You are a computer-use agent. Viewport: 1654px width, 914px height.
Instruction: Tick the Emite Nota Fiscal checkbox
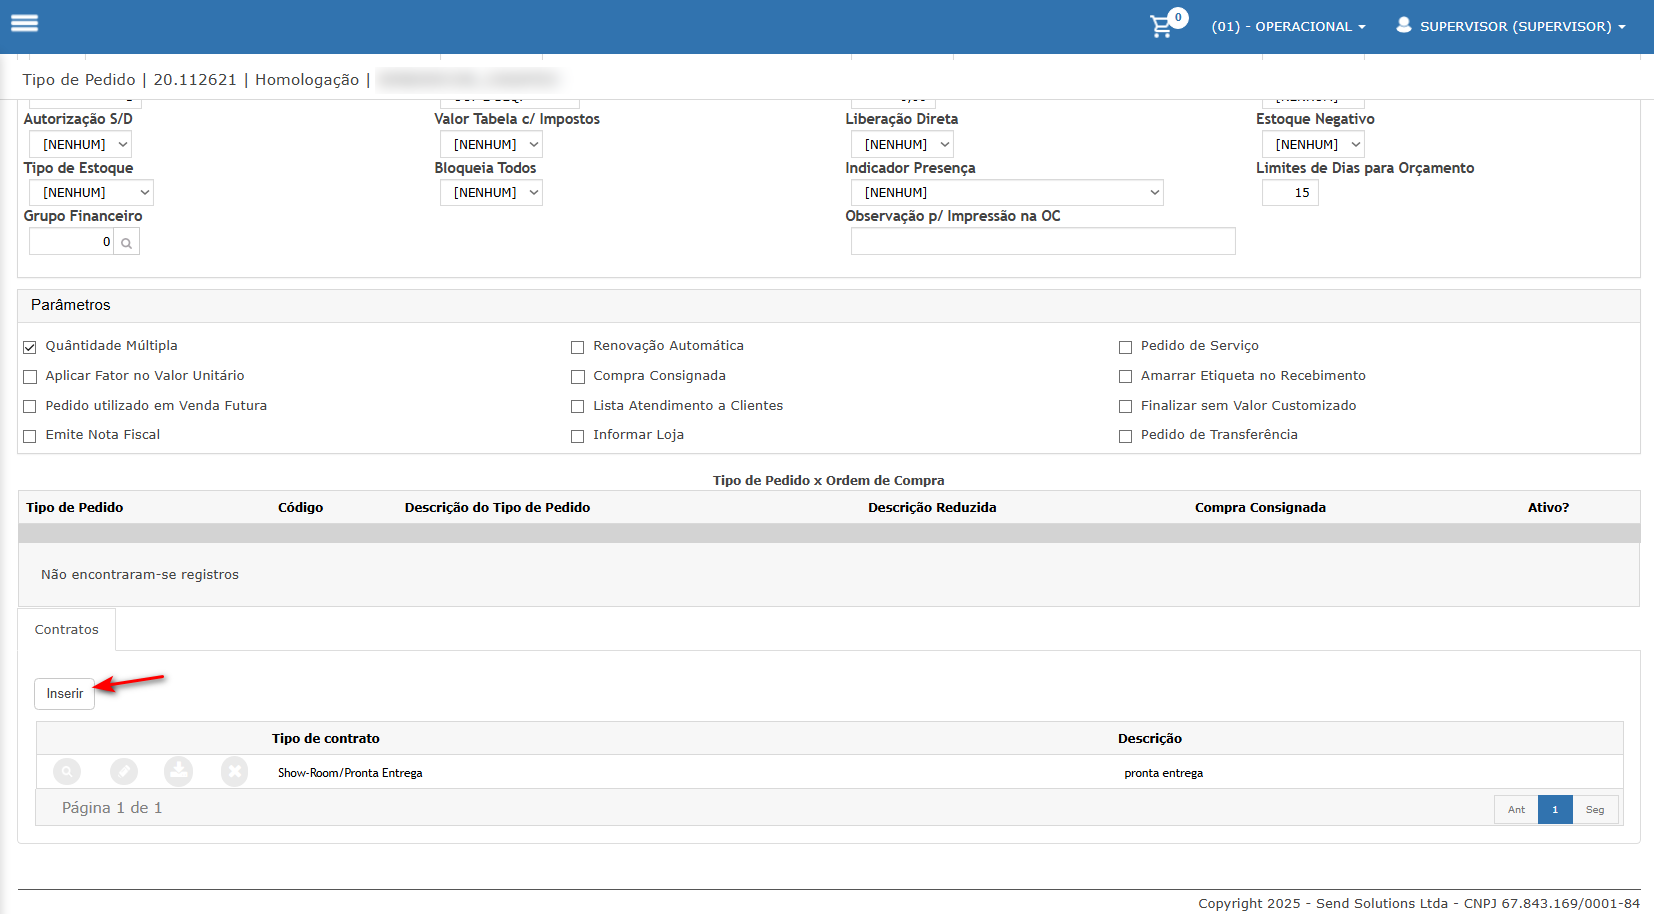[30, 436]
